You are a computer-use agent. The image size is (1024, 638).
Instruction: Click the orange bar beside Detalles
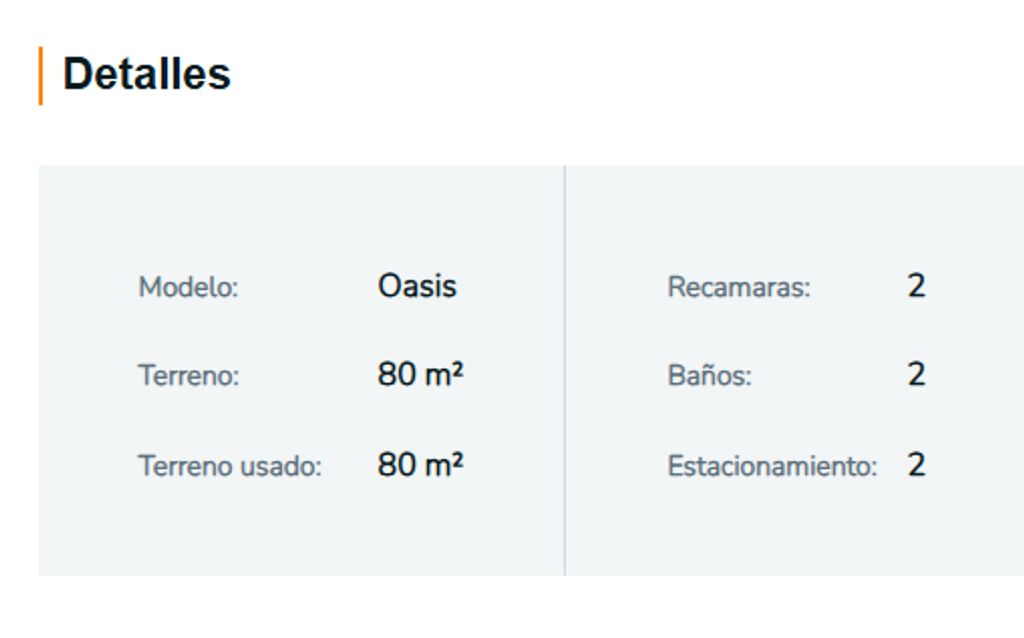(41, 75)
